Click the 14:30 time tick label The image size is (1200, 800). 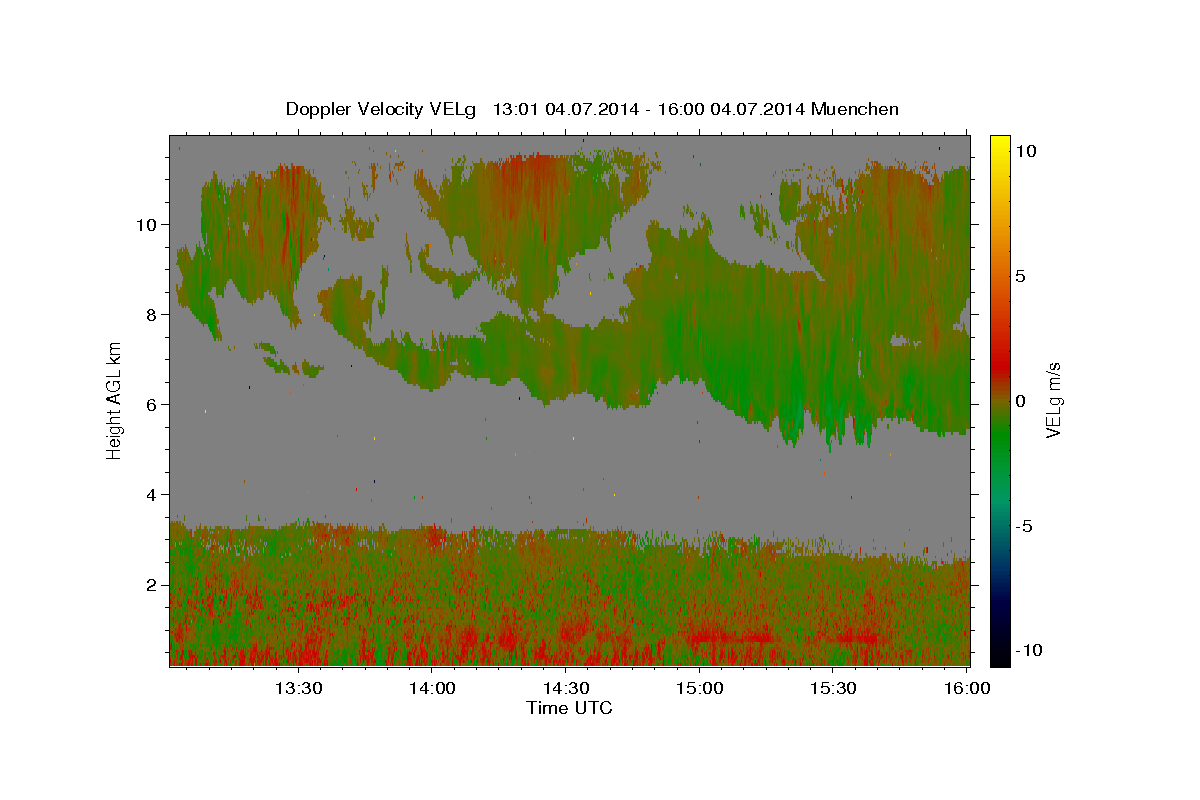pos(565,688)
